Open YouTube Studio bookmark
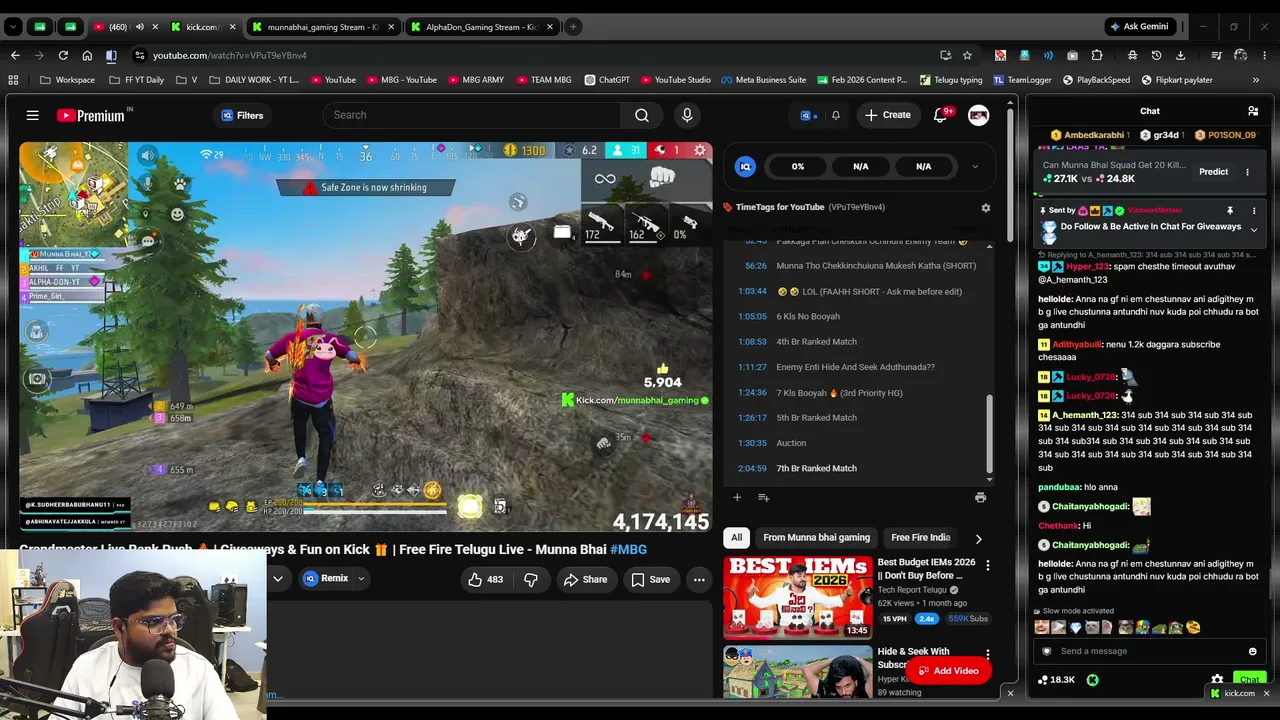 point(675,80)
